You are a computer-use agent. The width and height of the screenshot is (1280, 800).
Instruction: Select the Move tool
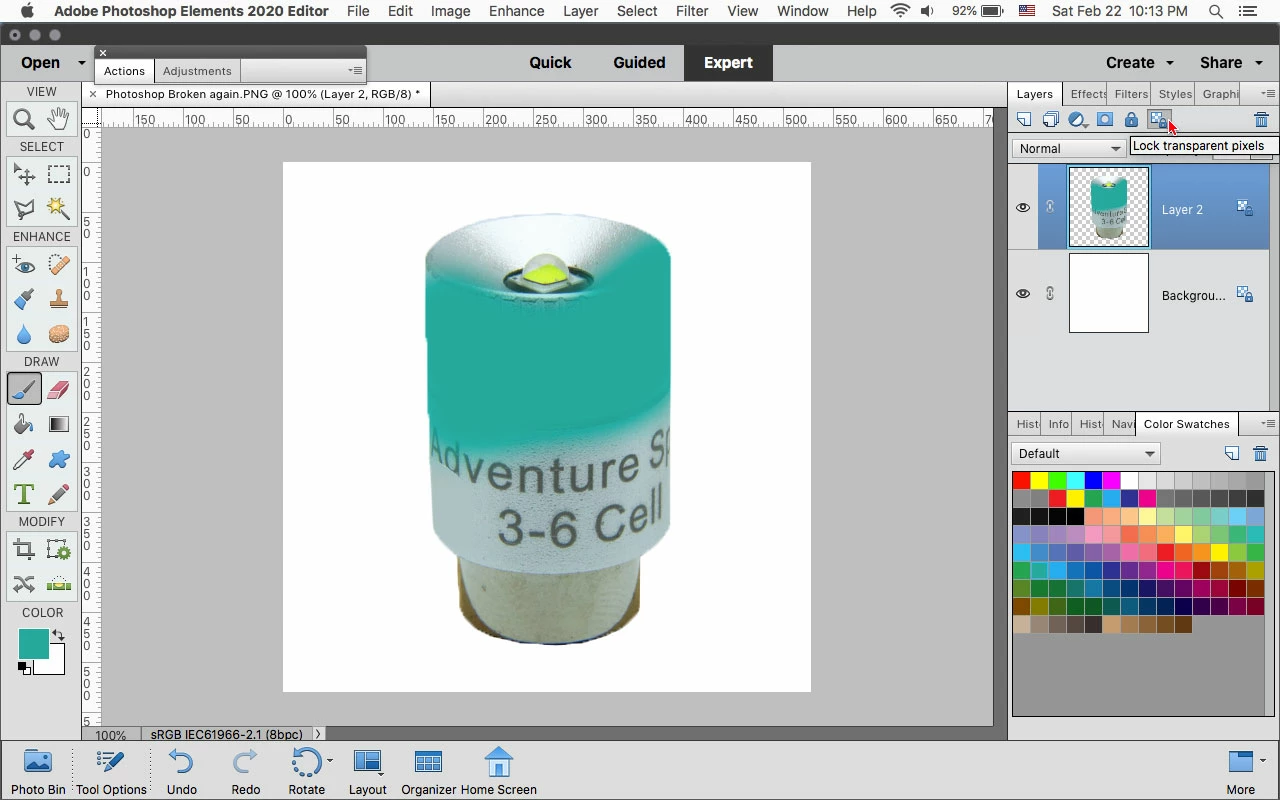[24, 175]
